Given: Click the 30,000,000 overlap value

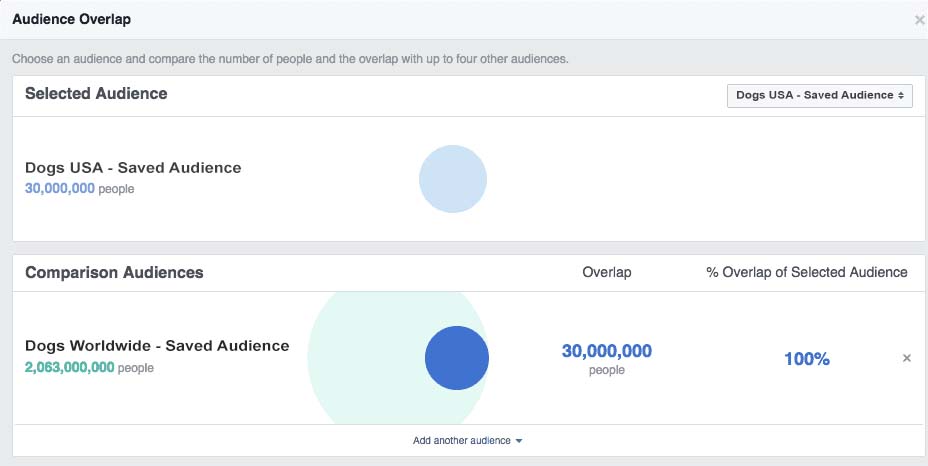Looking at the screenshot, I should pyautogui.click(x=606, y=351).
